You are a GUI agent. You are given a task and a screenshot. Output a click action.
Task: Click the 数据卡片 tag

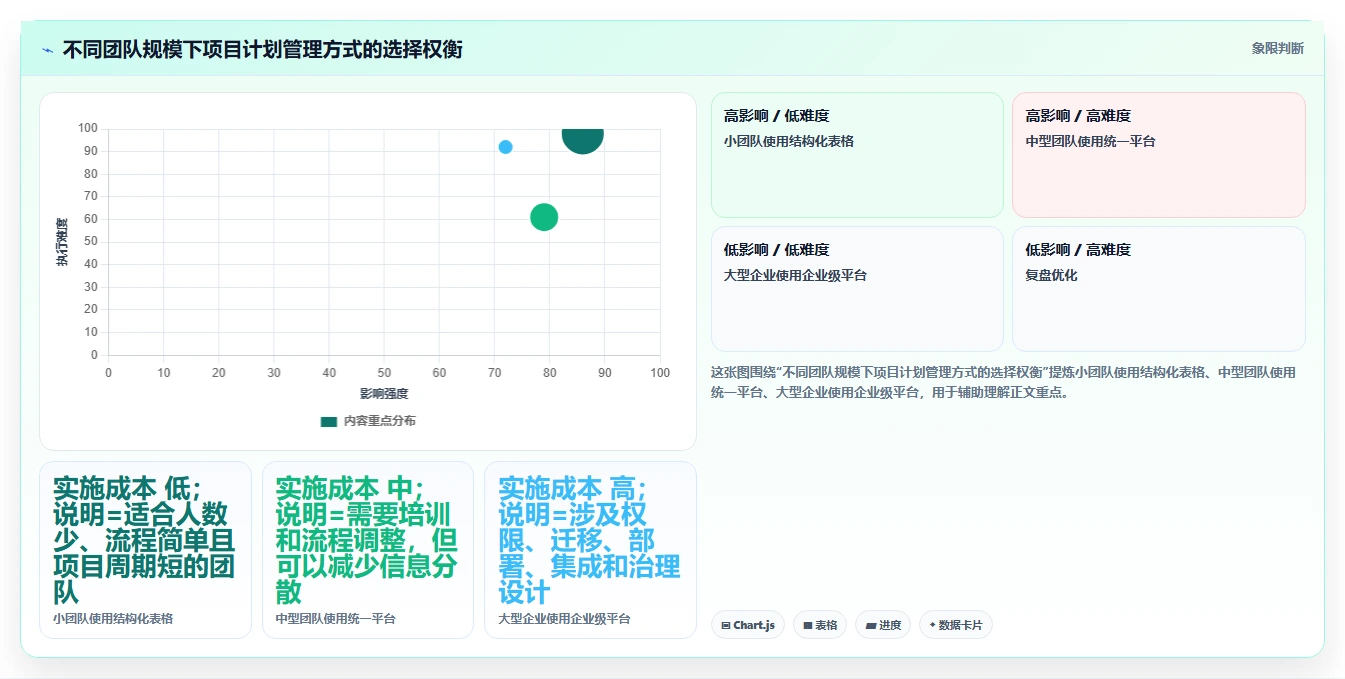[956, 625]
